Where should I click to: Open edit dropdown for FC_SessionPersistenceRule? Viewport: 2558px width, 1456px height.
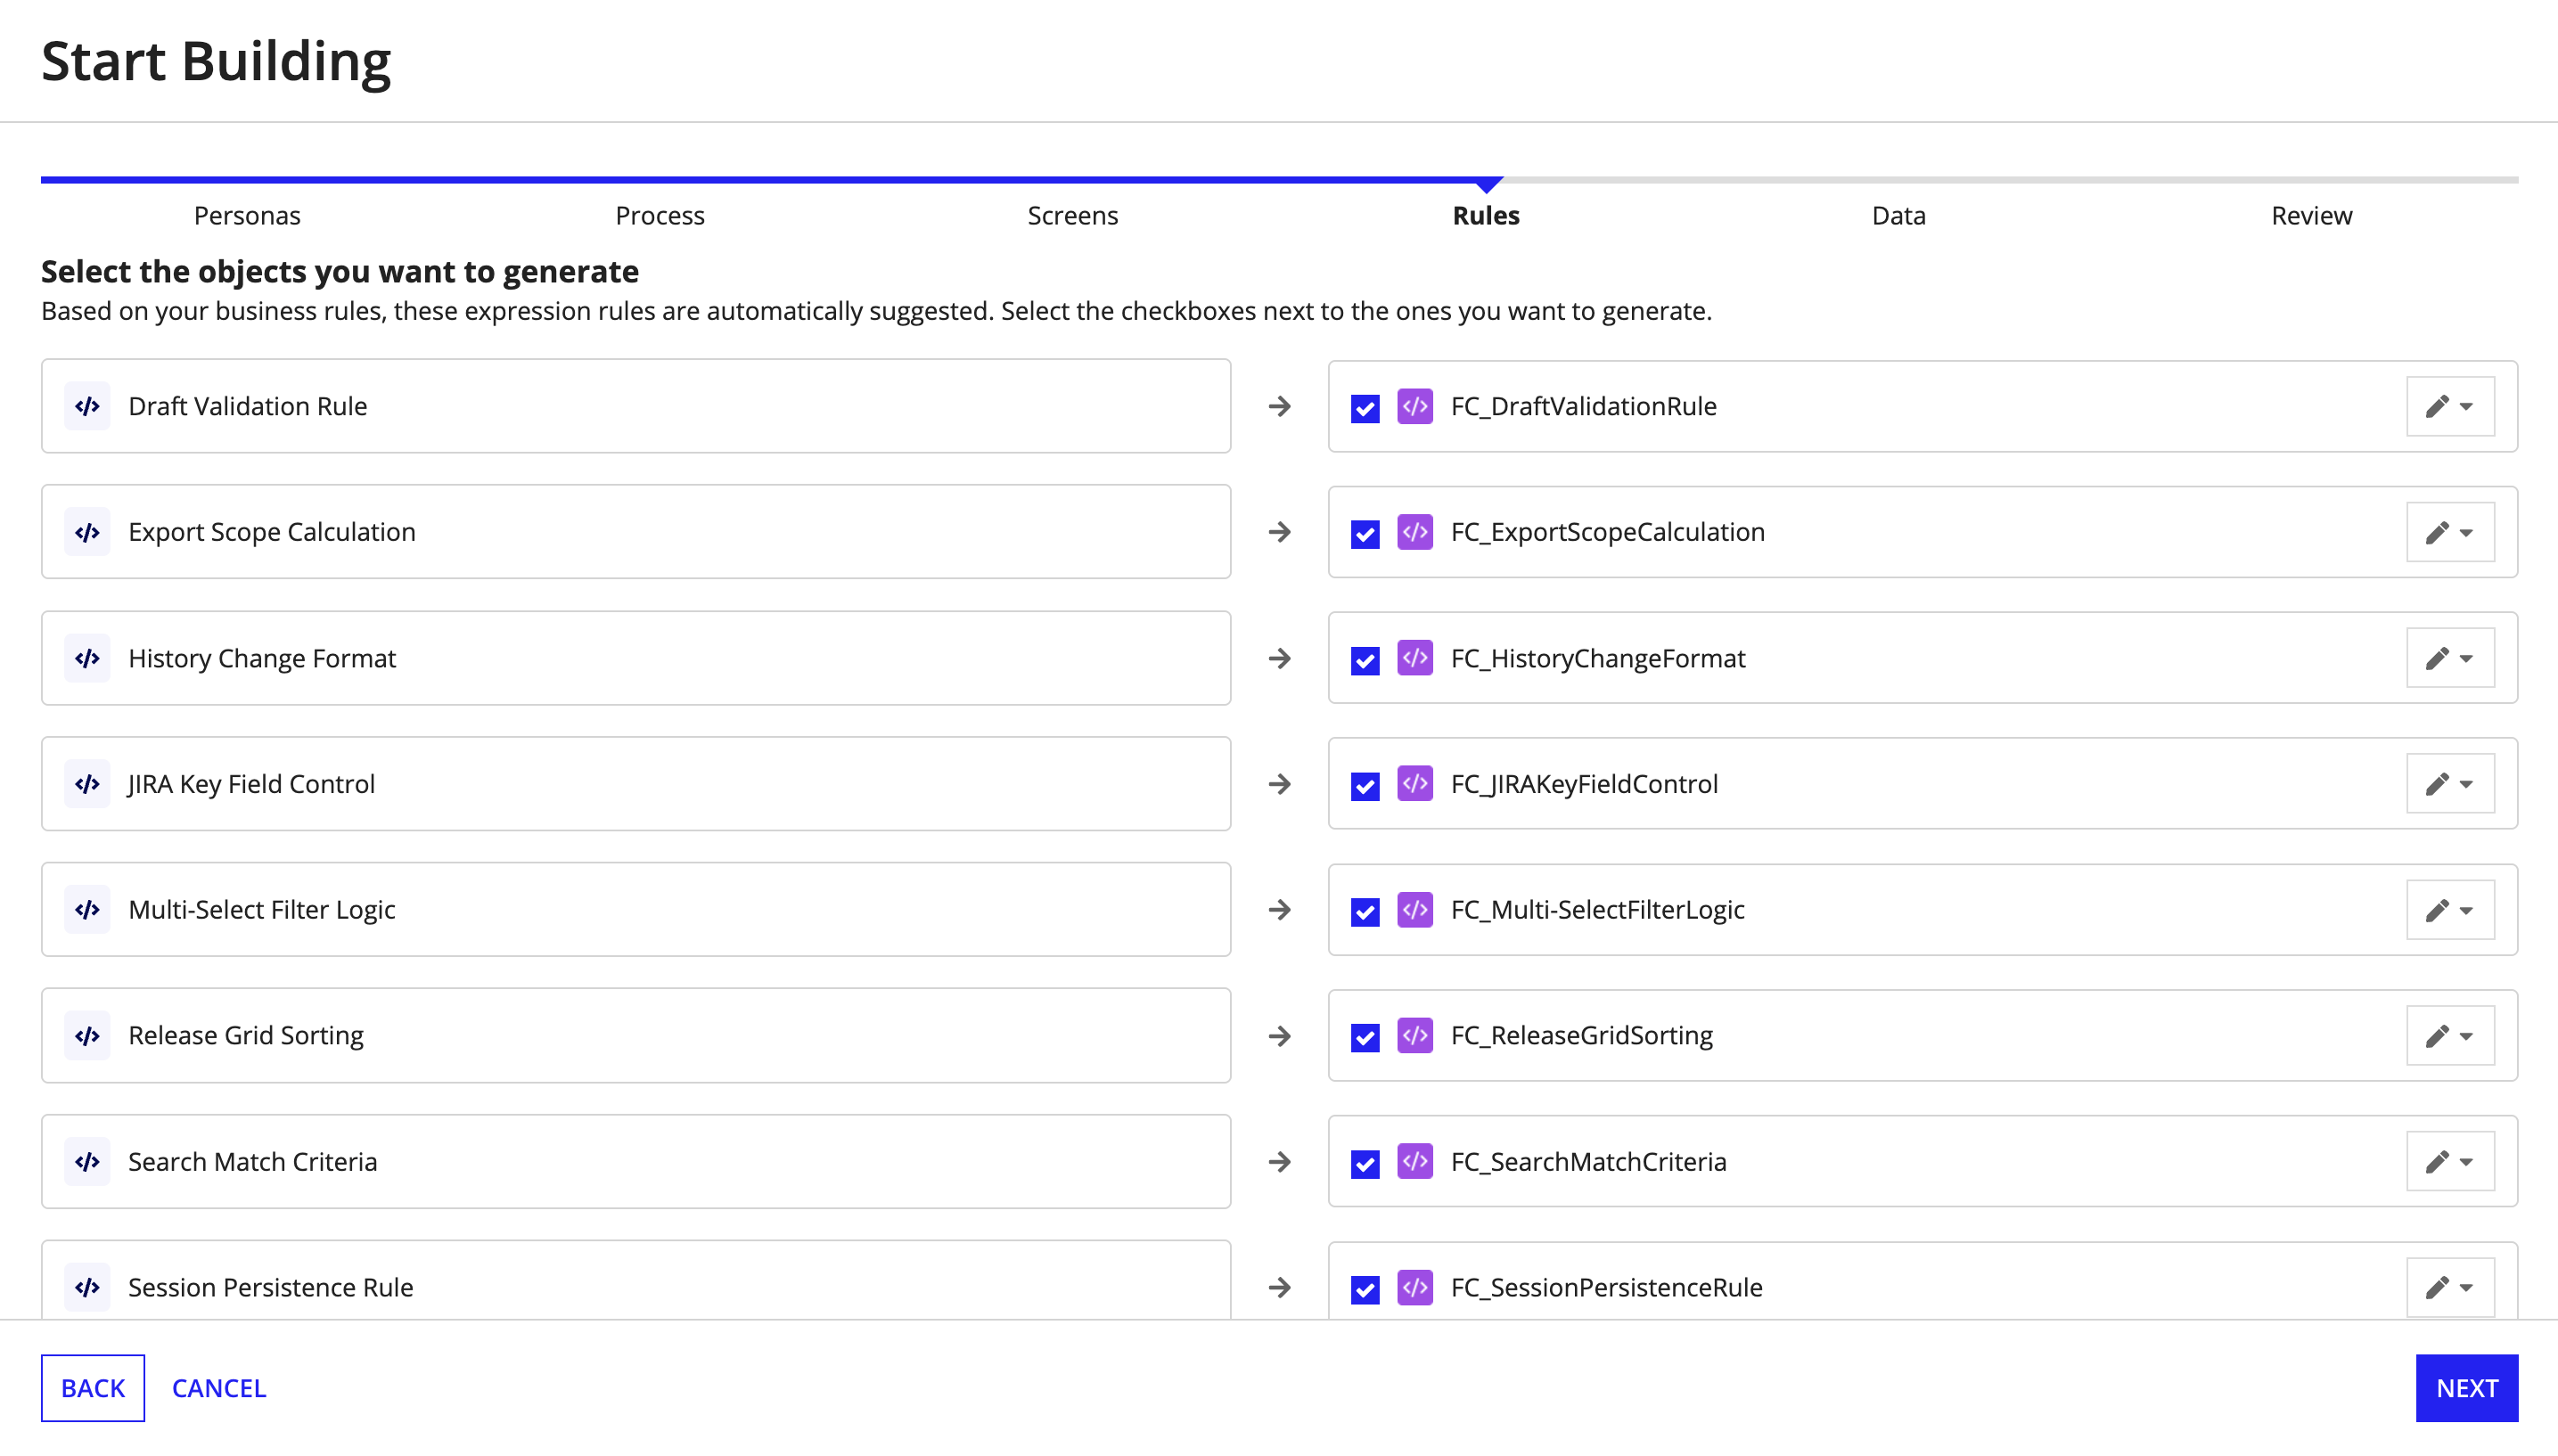click(x=2450, y=1288)
